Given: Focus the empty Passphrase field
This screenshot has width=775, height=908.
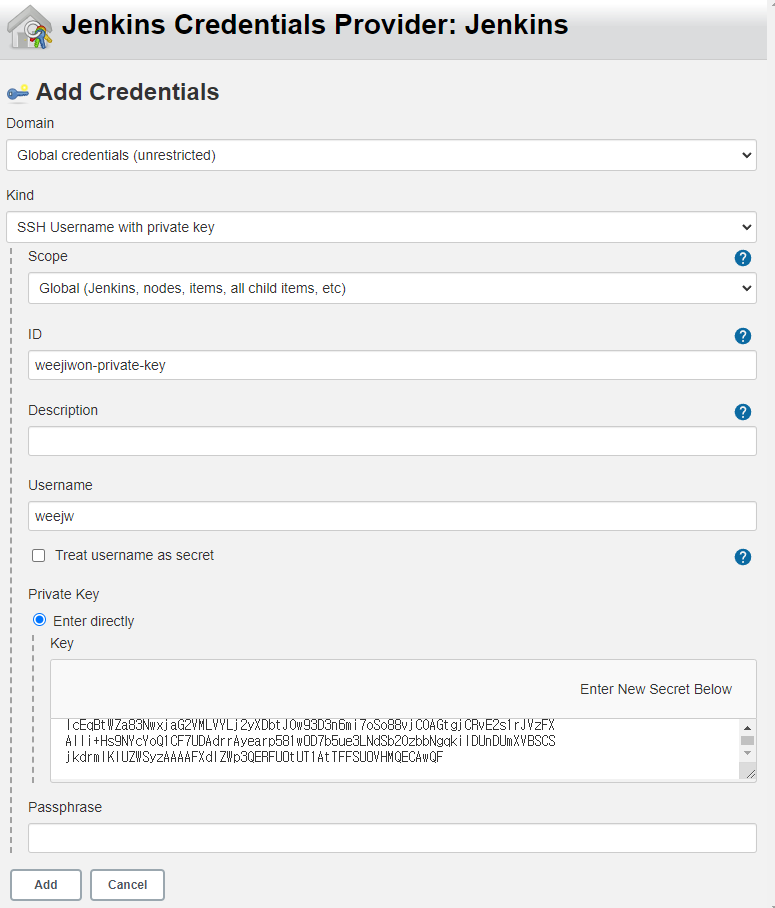Looking at the screenshot, I should 392,838.
